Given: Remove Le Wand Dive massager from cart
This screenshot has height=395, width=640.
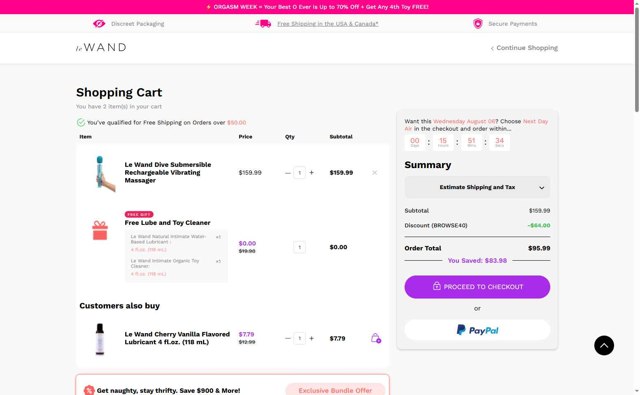Looking at the screenshot, I should tap(375, 173).
